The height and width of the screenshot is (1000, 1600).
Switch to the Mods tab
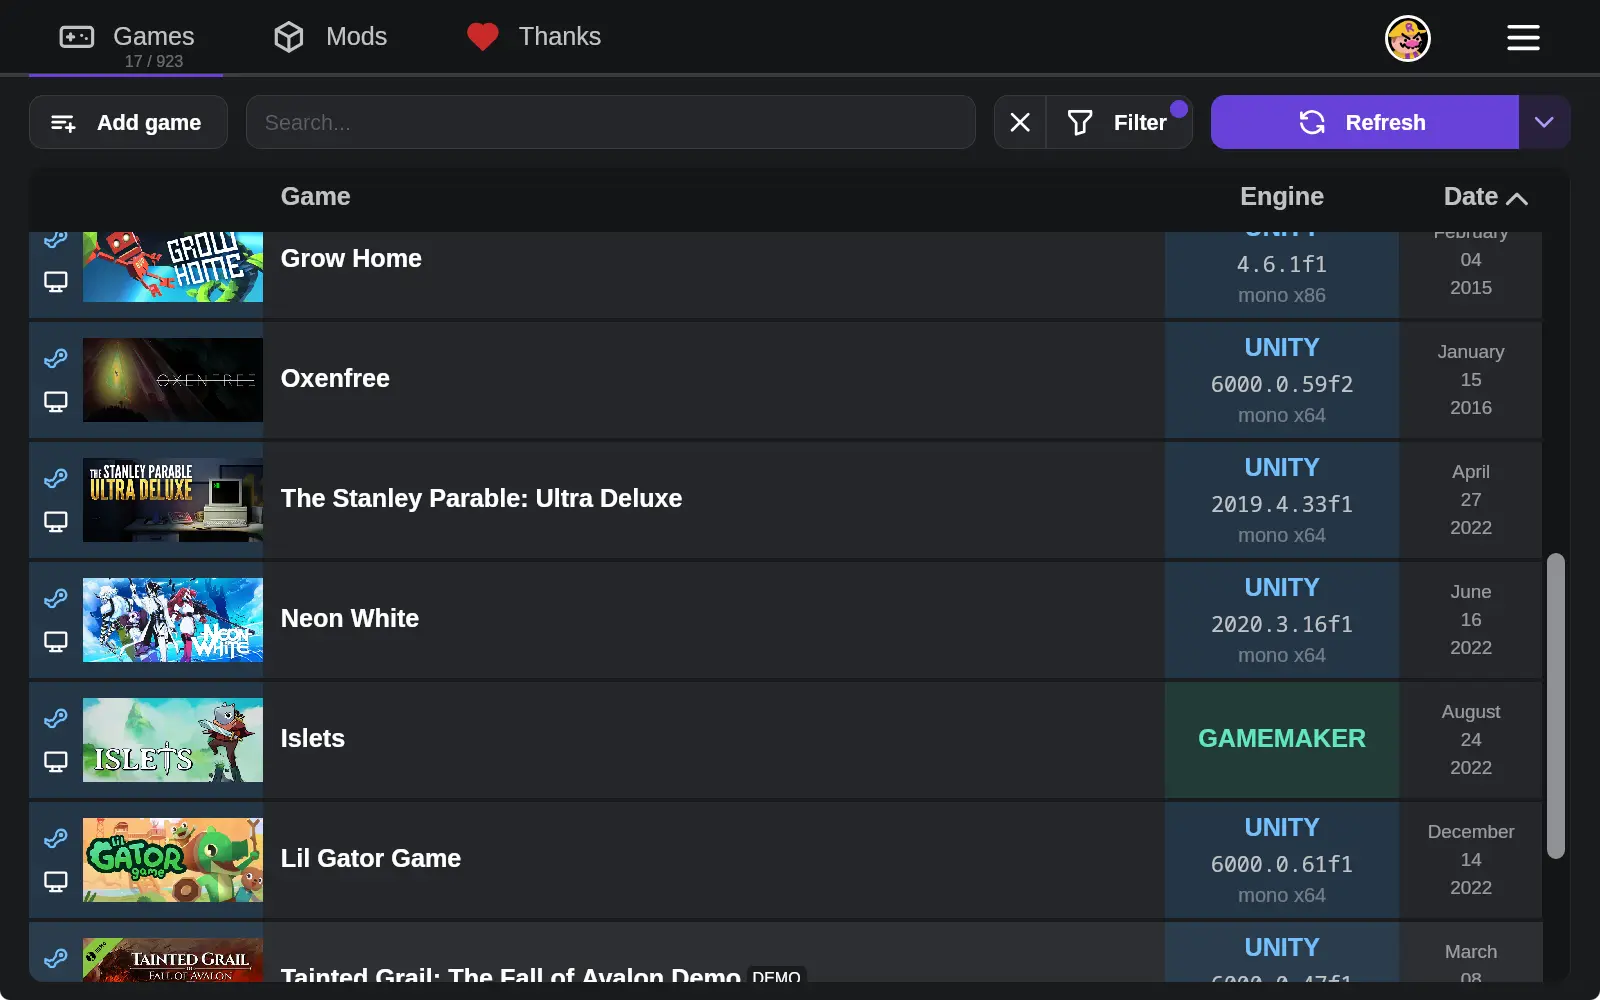tap(331, 37)
